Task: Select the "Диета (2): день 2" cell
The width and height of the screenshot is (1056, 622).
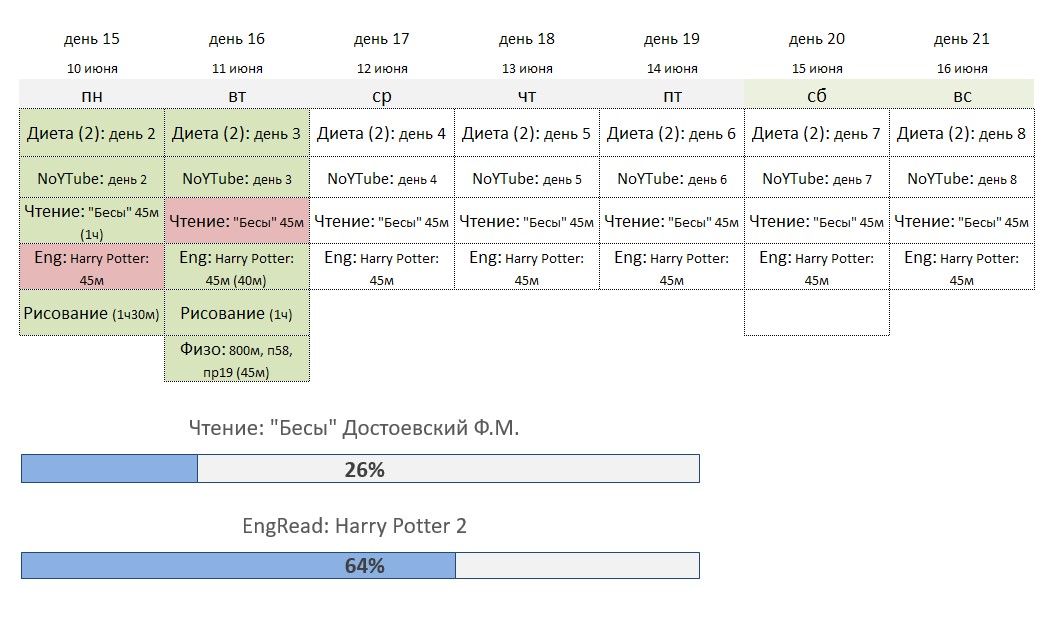Action: (x=91, y=133)
